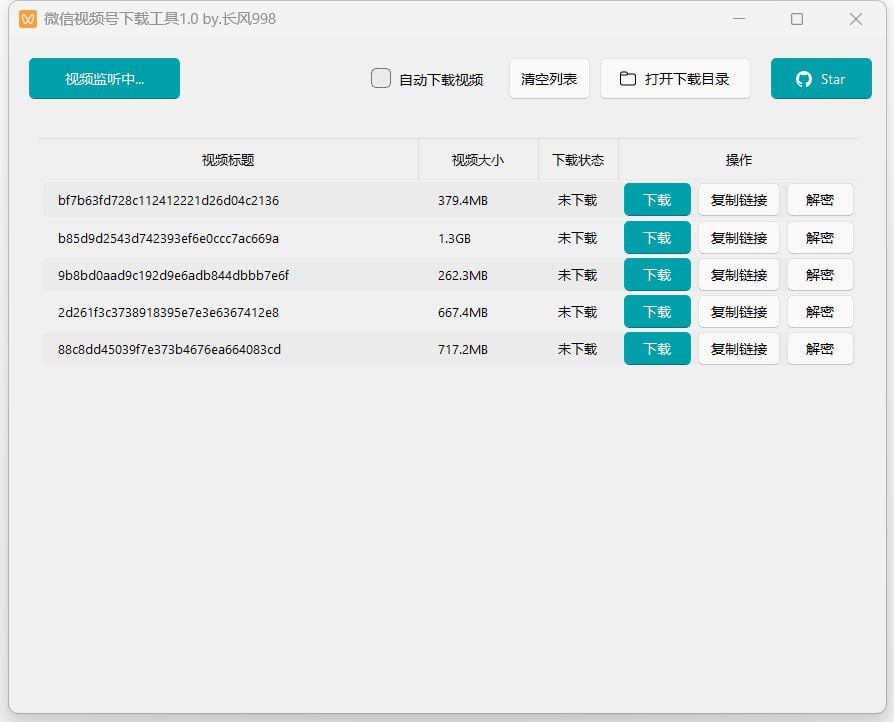The image size is (894, 722).
Task: Click the video size column header
Action: click(x=478, y=160)
